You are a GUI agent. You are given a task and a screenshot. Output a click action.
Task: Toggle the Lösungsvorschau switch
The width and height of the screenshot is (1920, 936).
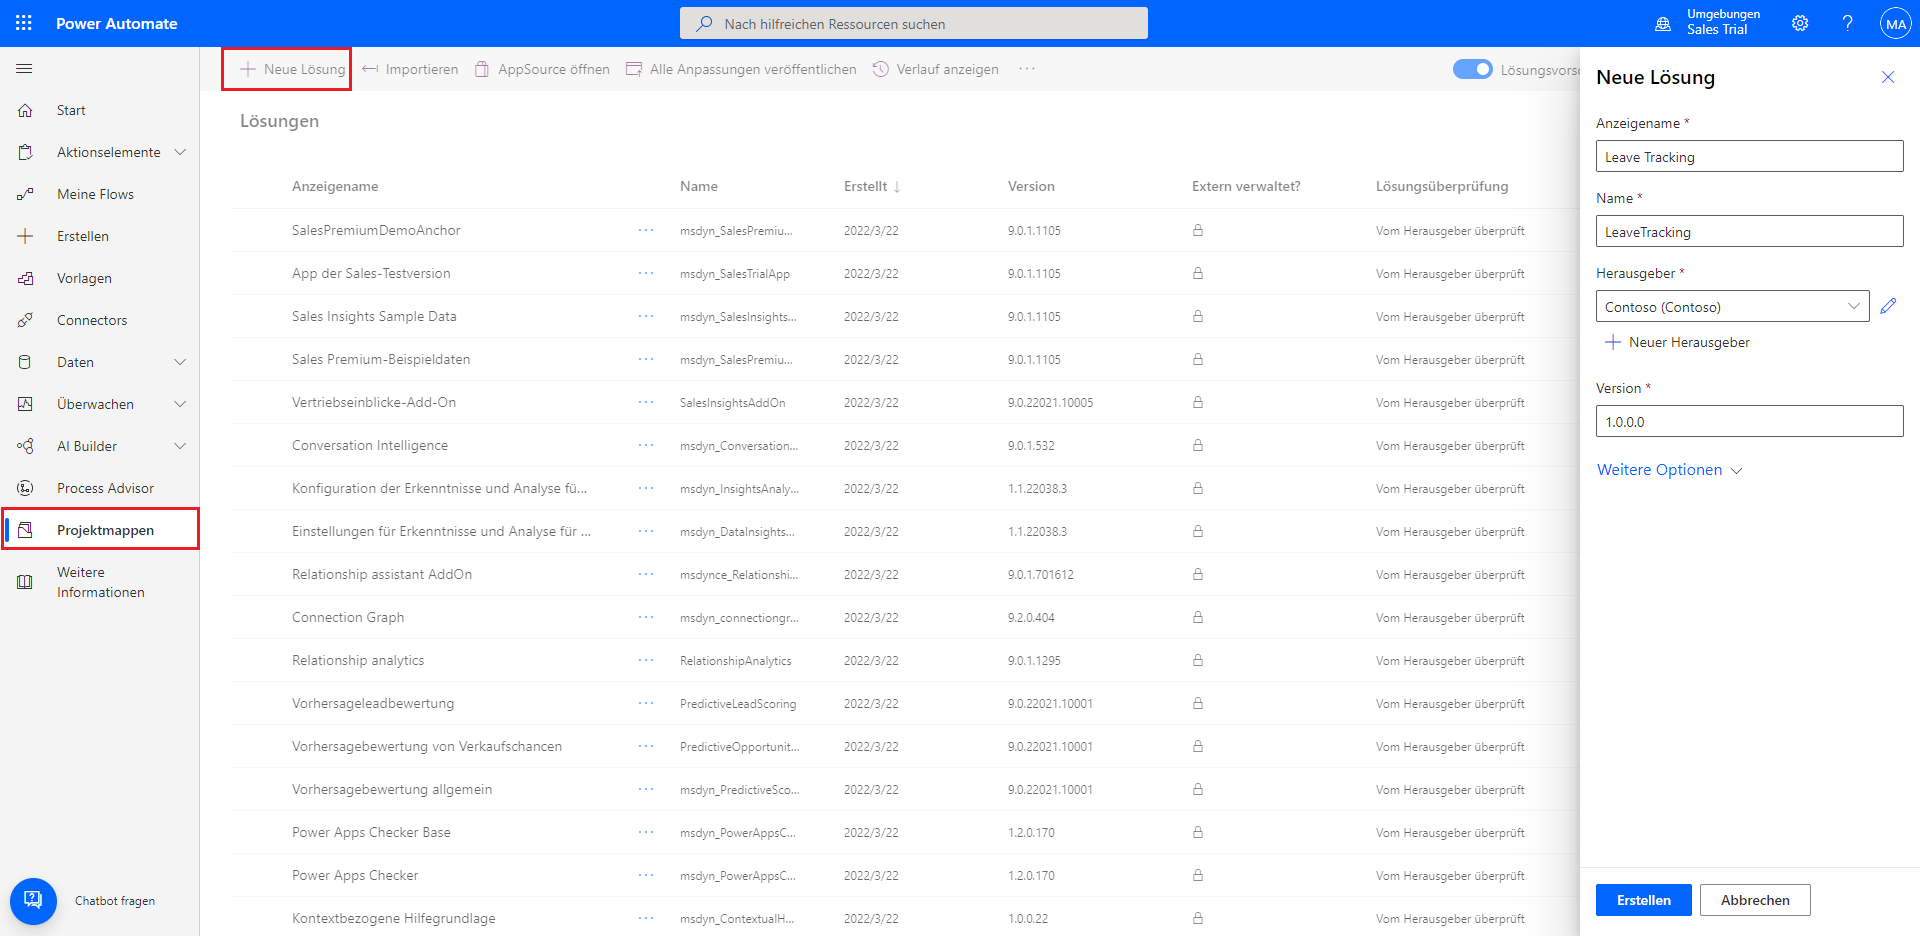[x=1472, y=69]
